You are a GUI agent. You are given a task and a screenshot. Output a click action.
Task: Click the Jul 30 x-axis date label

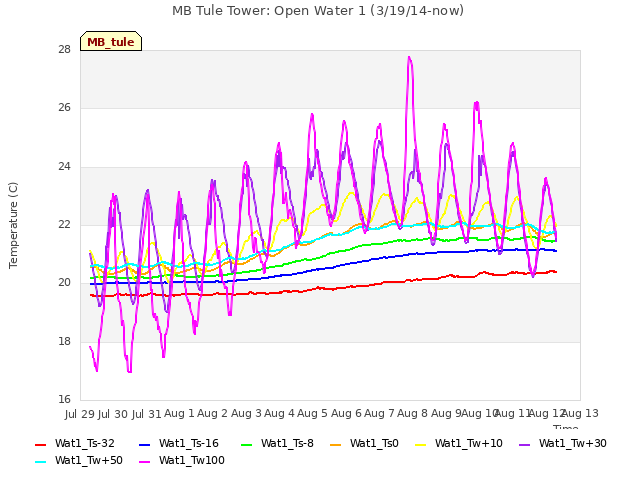[x=113, y=414]
